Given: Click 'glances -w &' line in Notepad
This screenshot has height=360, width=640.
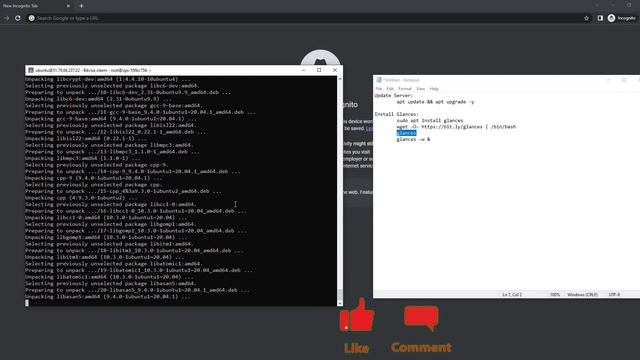Looking at the screenshot, I should (413, 139).
